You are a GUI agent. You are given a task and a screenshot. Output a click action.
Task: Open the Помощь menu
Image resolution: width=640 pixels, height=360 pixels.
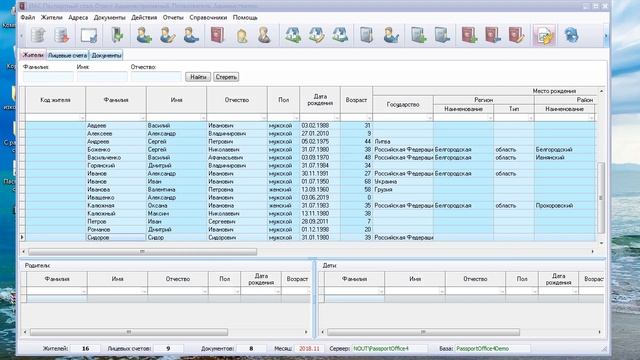point(245,18)
